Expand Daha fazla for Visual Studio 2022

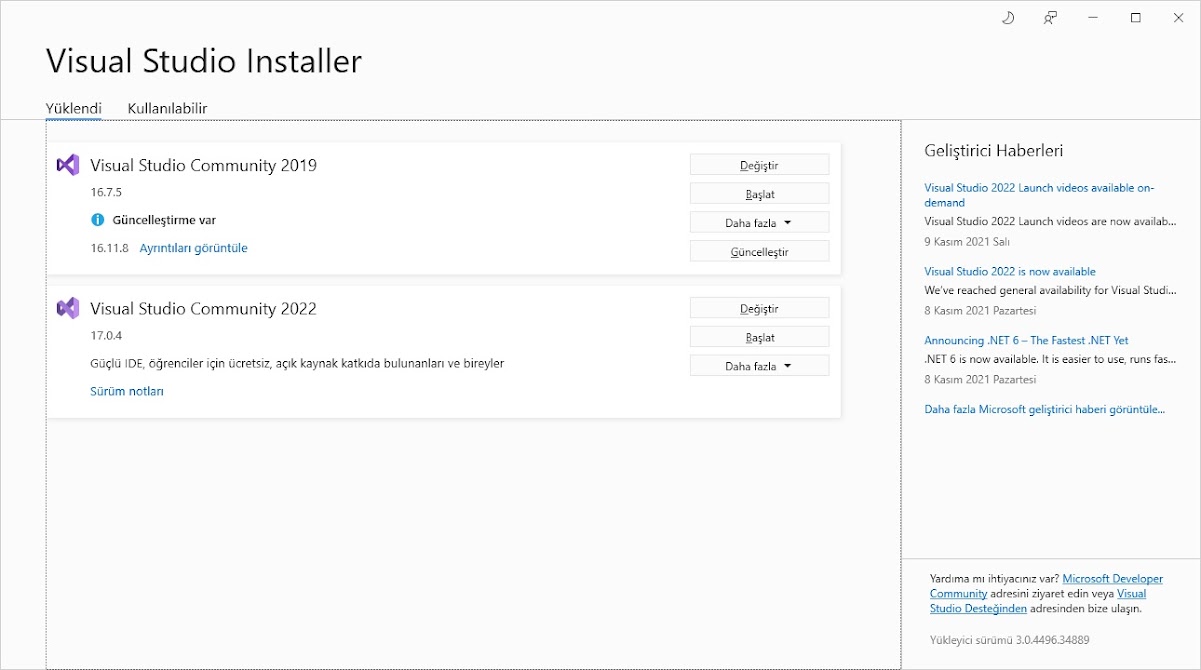759,366
